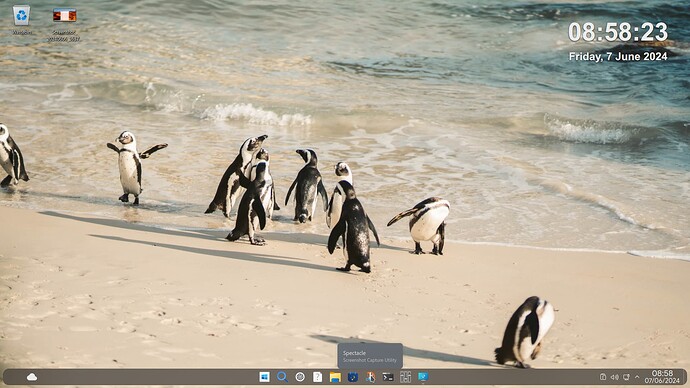
Task: Open the system settings sliders icon
Action: [x=406, y=377]
